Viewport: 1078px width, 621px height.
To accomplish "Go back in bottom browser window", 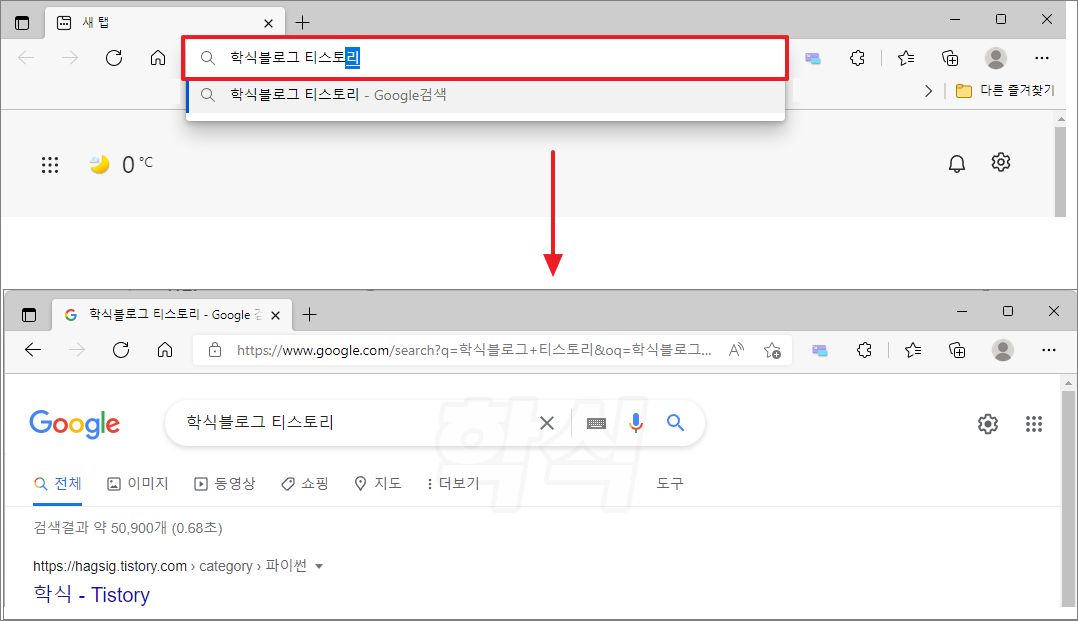I will pos(33,350).
